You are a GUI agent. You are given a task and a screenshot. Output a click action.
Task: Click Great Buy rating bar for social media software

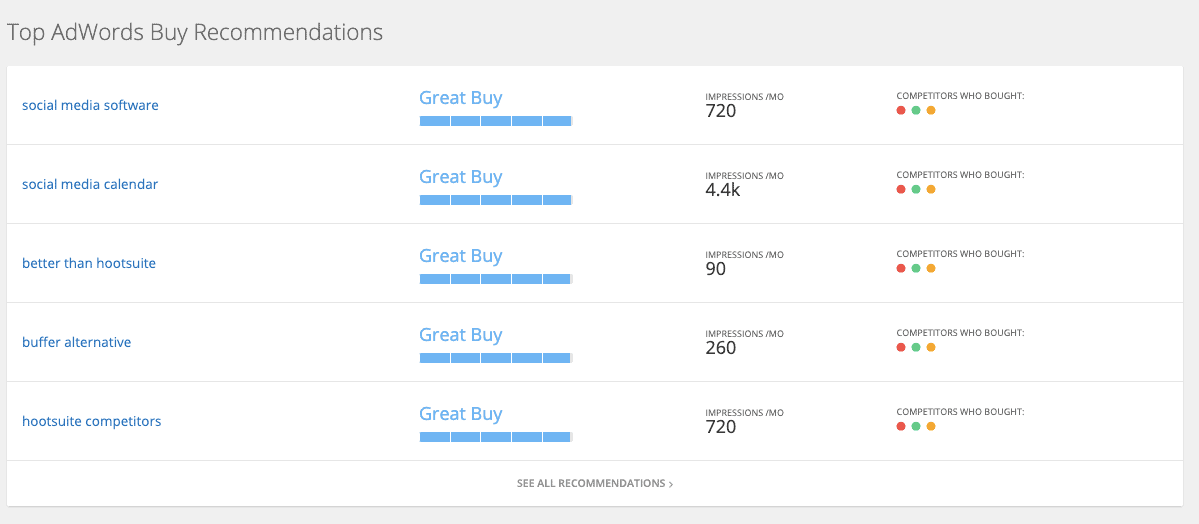tap(495, 121)
